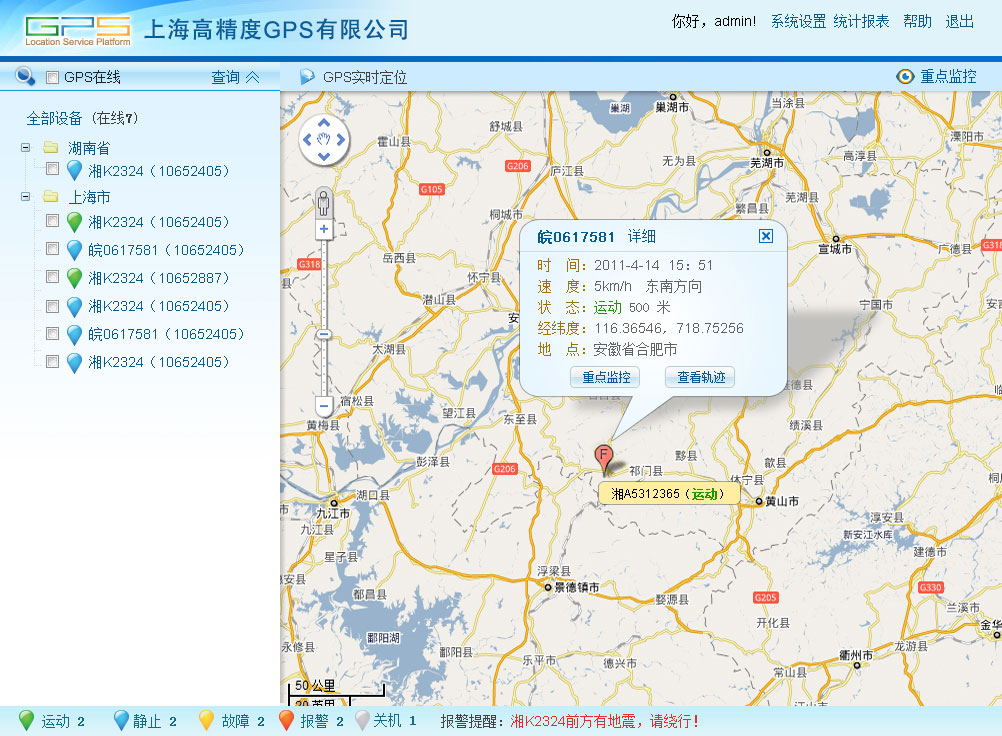Enable the GPS在线 checkbox
Screen dimensions: 1002x736
click(x=52, y=77)
